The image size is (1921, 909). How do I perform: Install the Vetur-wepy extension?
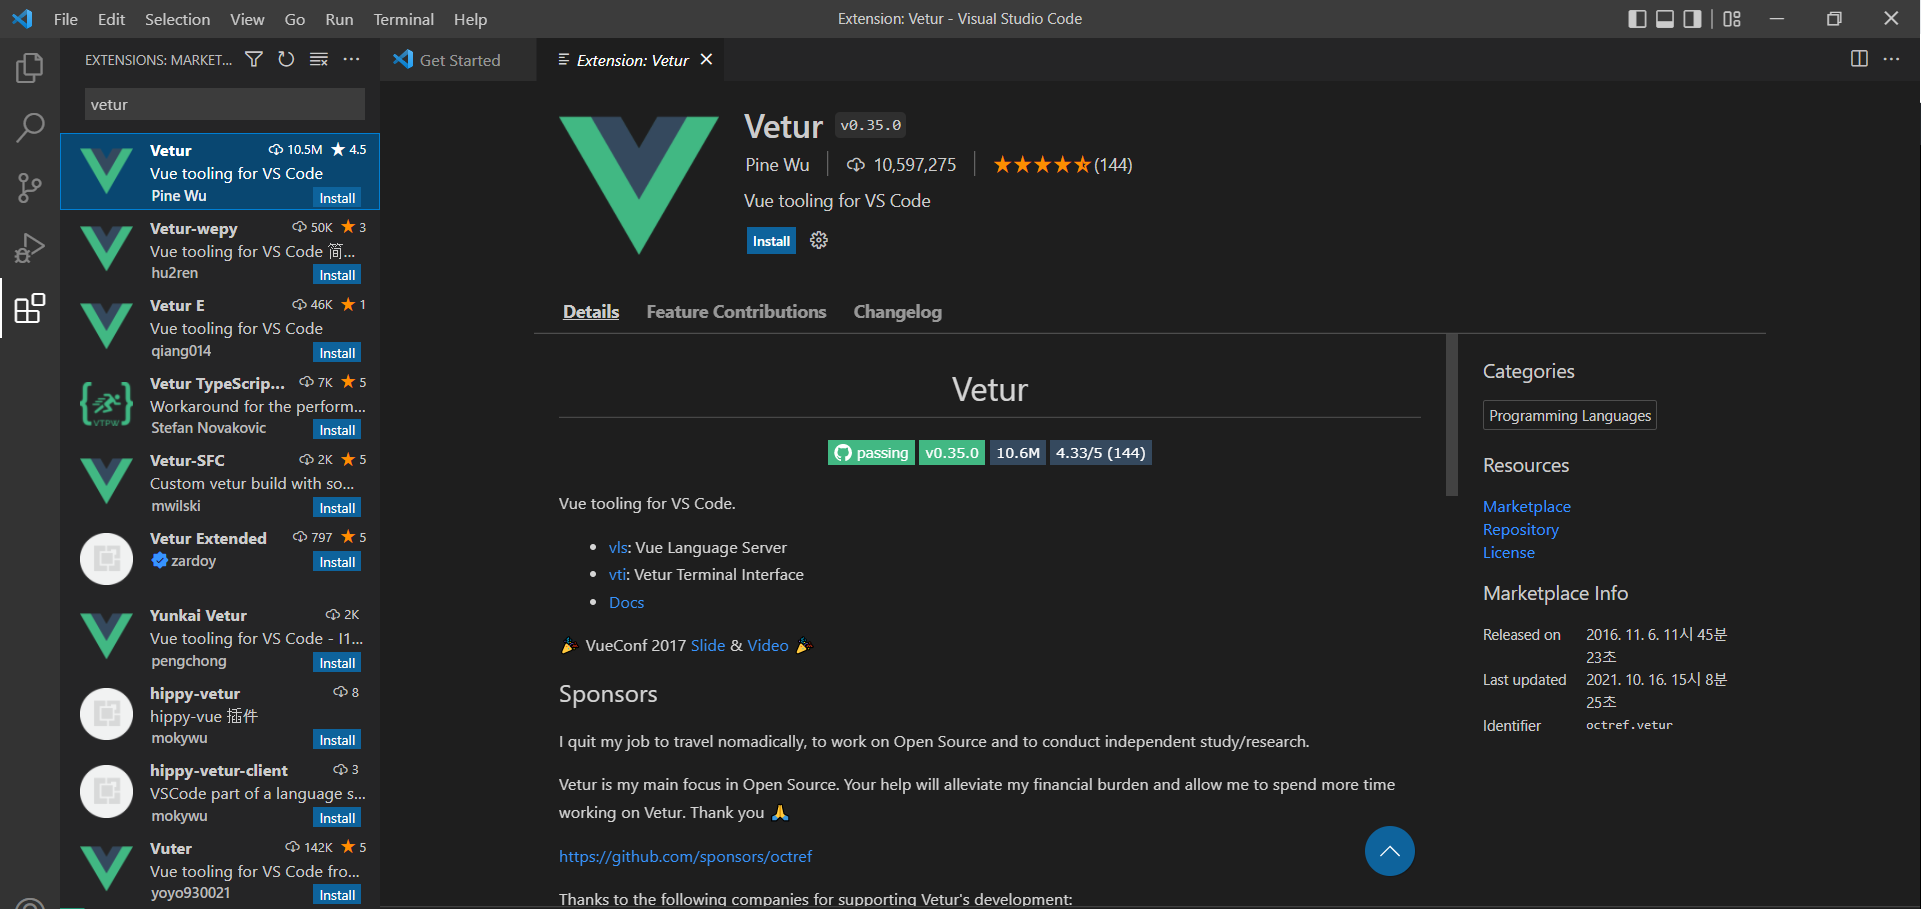[x=337, y=275]
